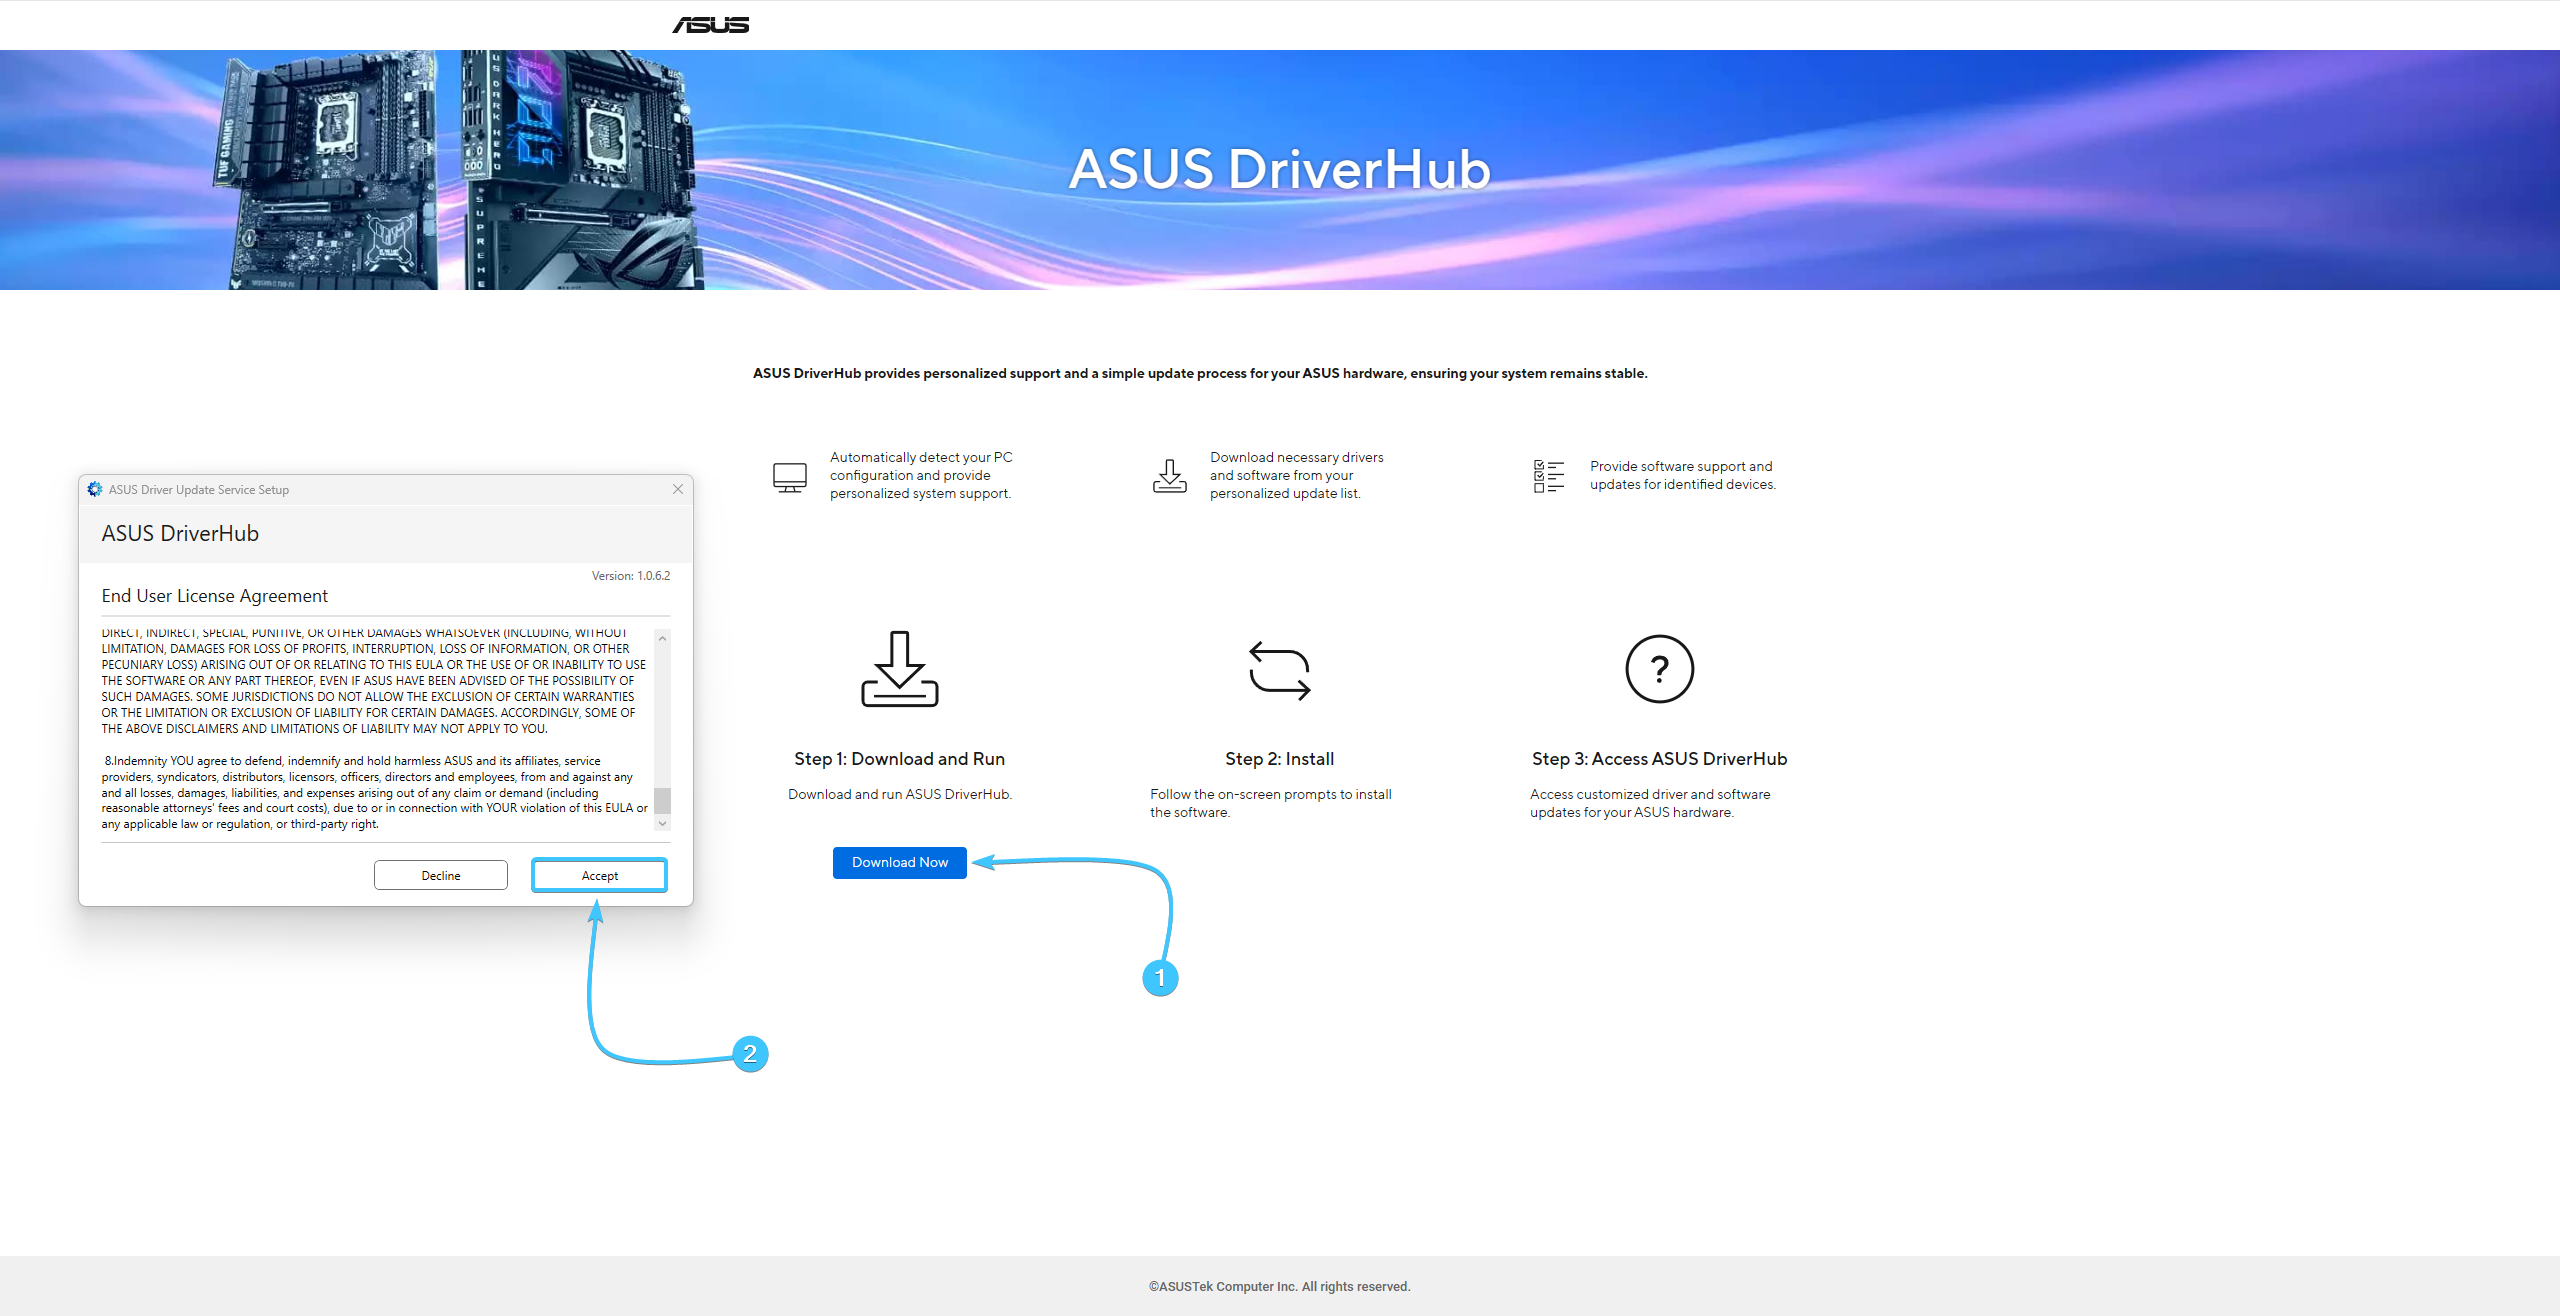Click 'Download and run ASUS DriverHub.' text

900,794
